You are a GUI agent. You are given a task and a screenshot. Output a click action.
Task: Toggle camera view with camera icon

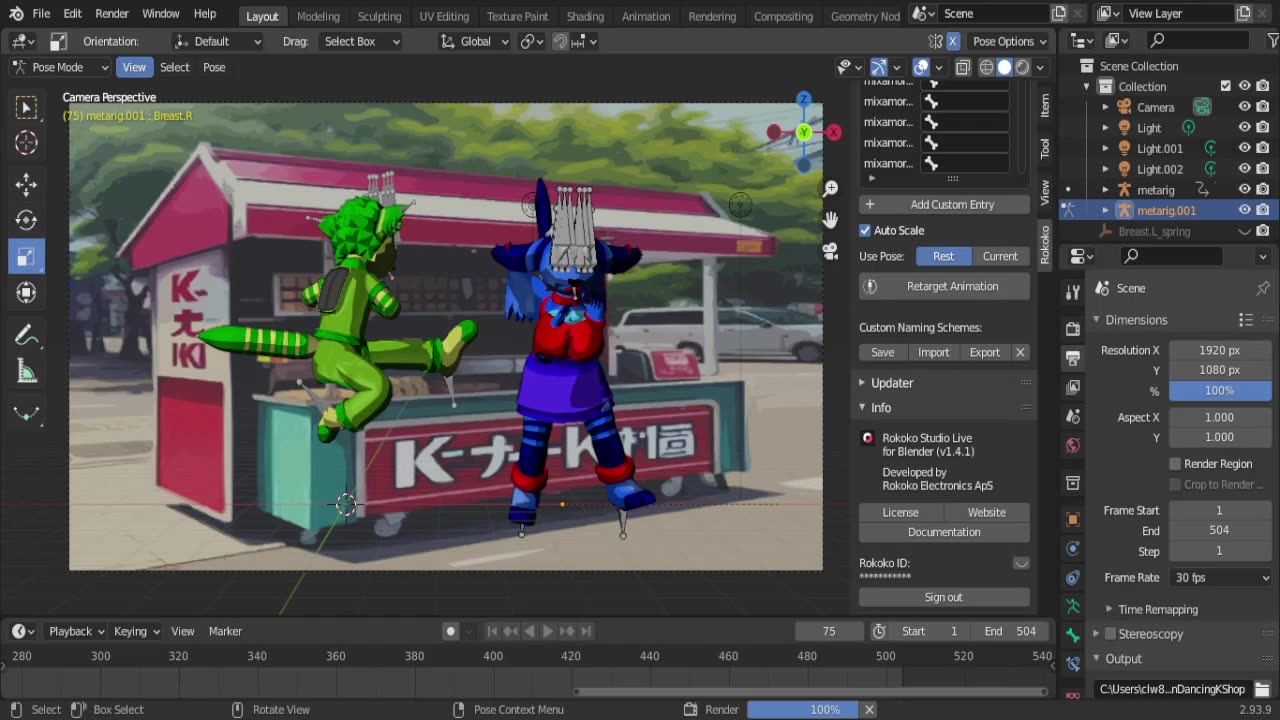pos(830,251)
